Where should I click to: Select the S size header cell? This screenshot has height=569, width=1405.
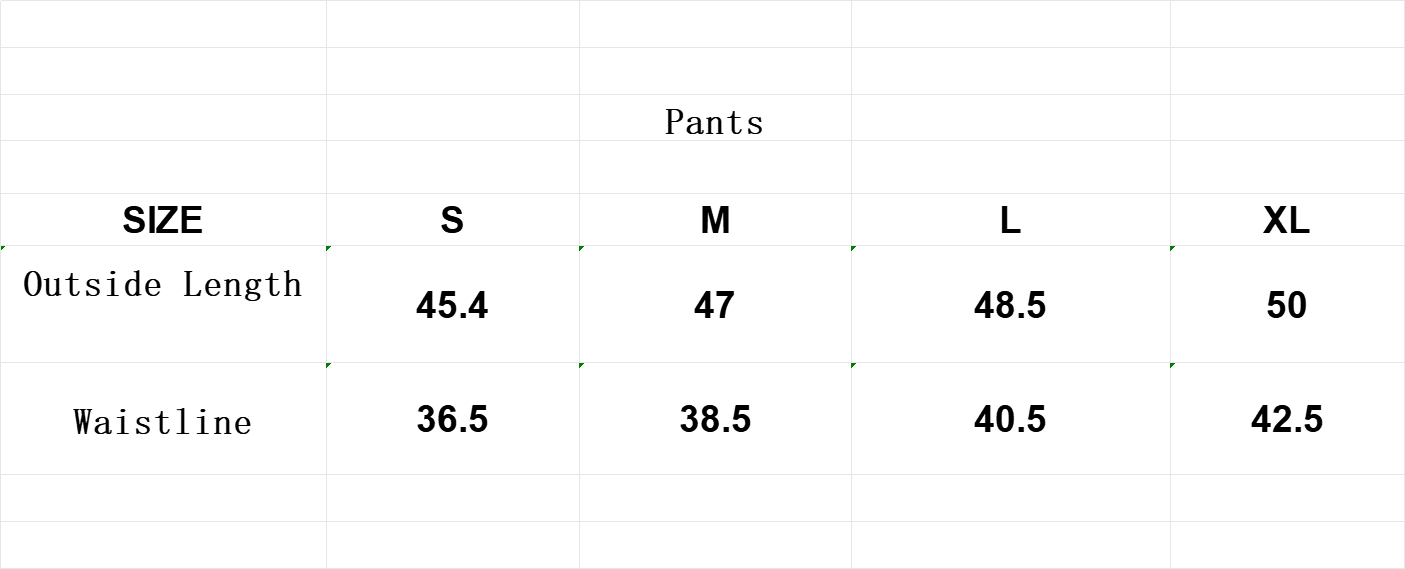click(452, 219)
